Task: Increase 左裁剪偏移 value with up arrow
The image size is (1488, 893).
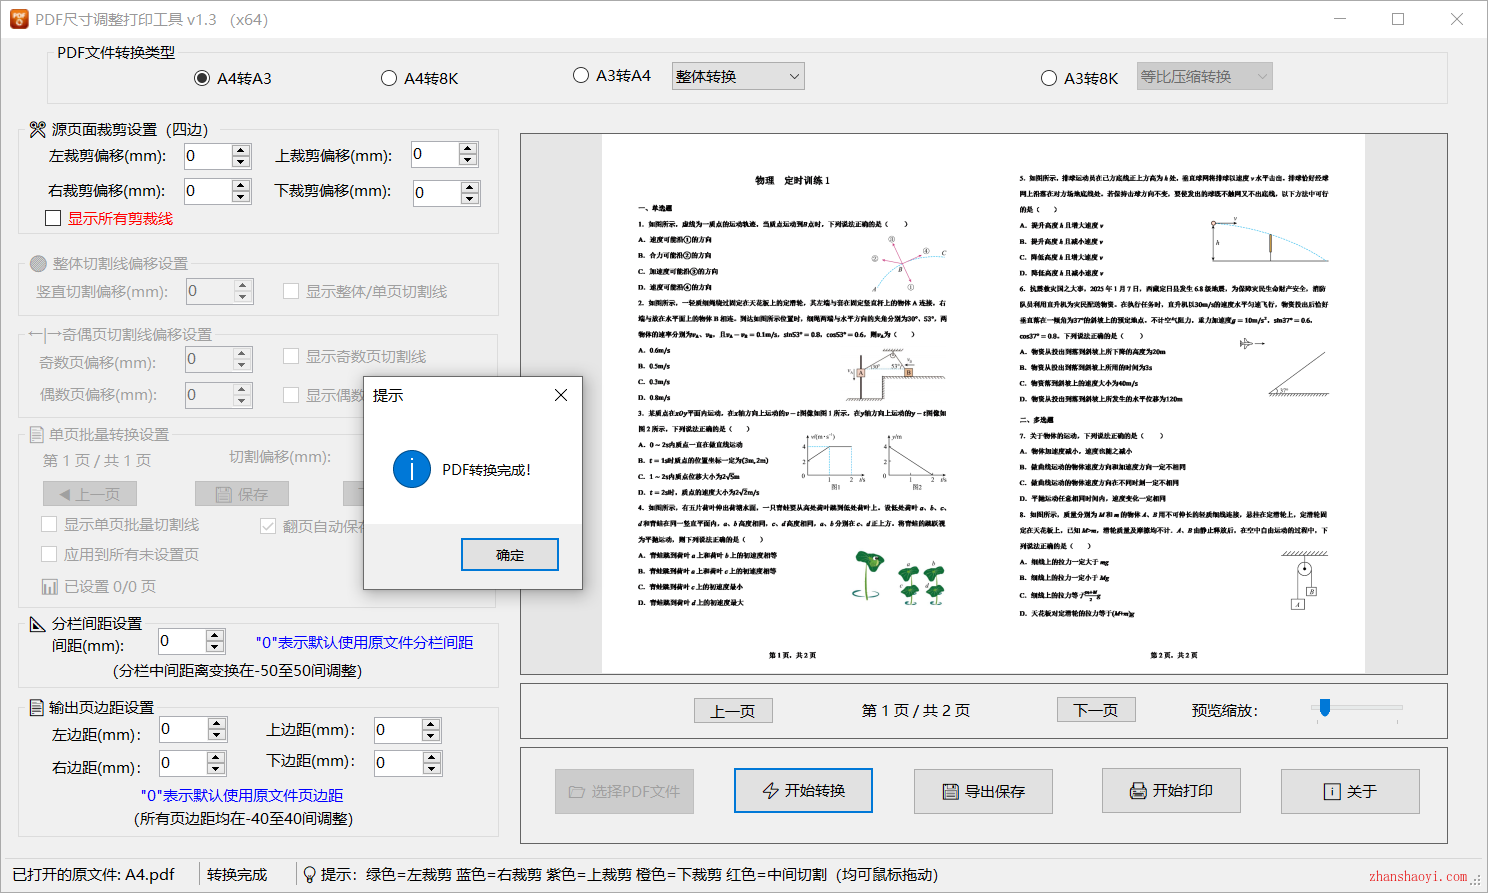Action: [241, 151]
